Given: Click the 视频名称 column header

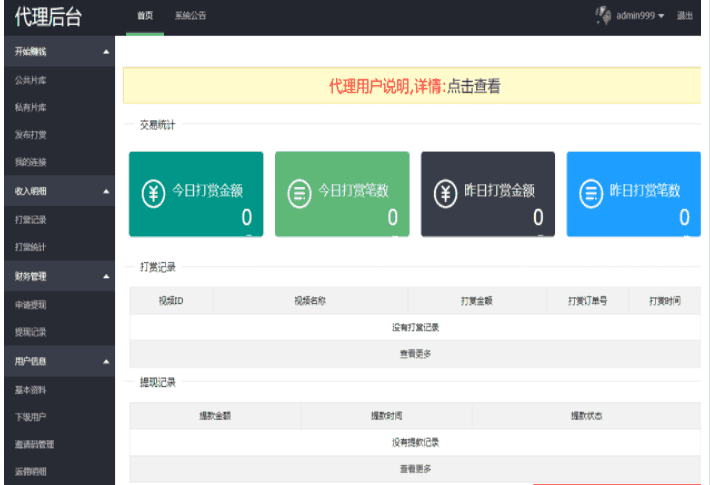Looking at the screenshot, I should pos(310,301).
